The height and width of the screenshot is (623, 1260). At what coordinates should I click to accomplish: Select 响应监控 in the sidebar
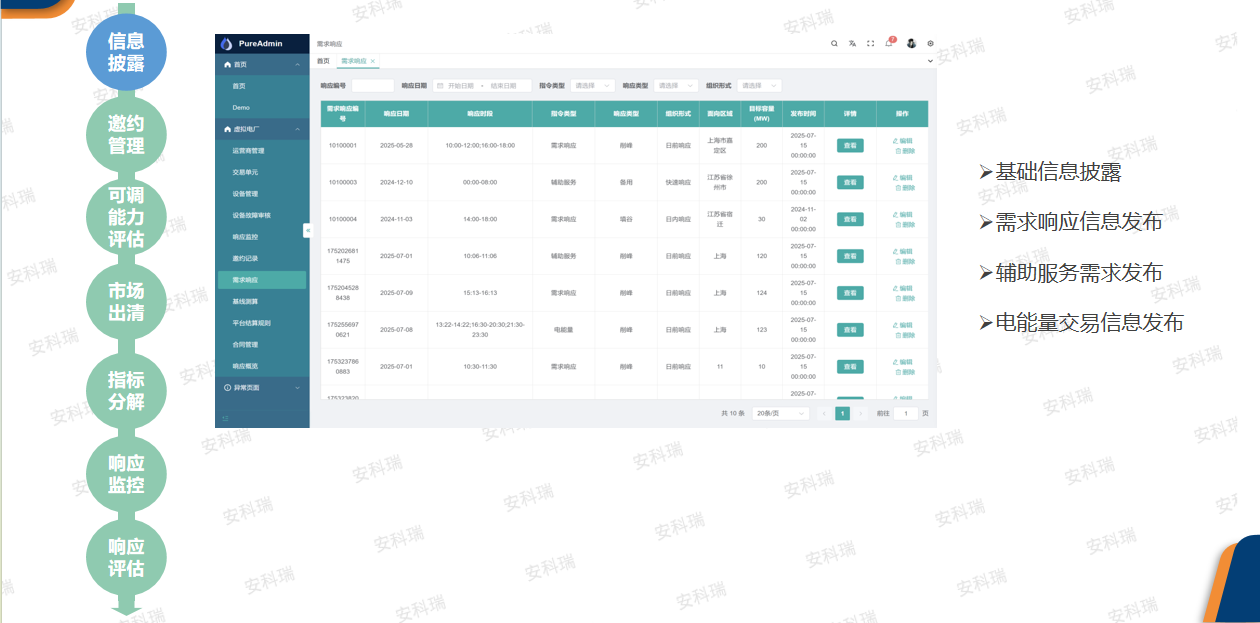pyautogui.click(x=245, y=237)
